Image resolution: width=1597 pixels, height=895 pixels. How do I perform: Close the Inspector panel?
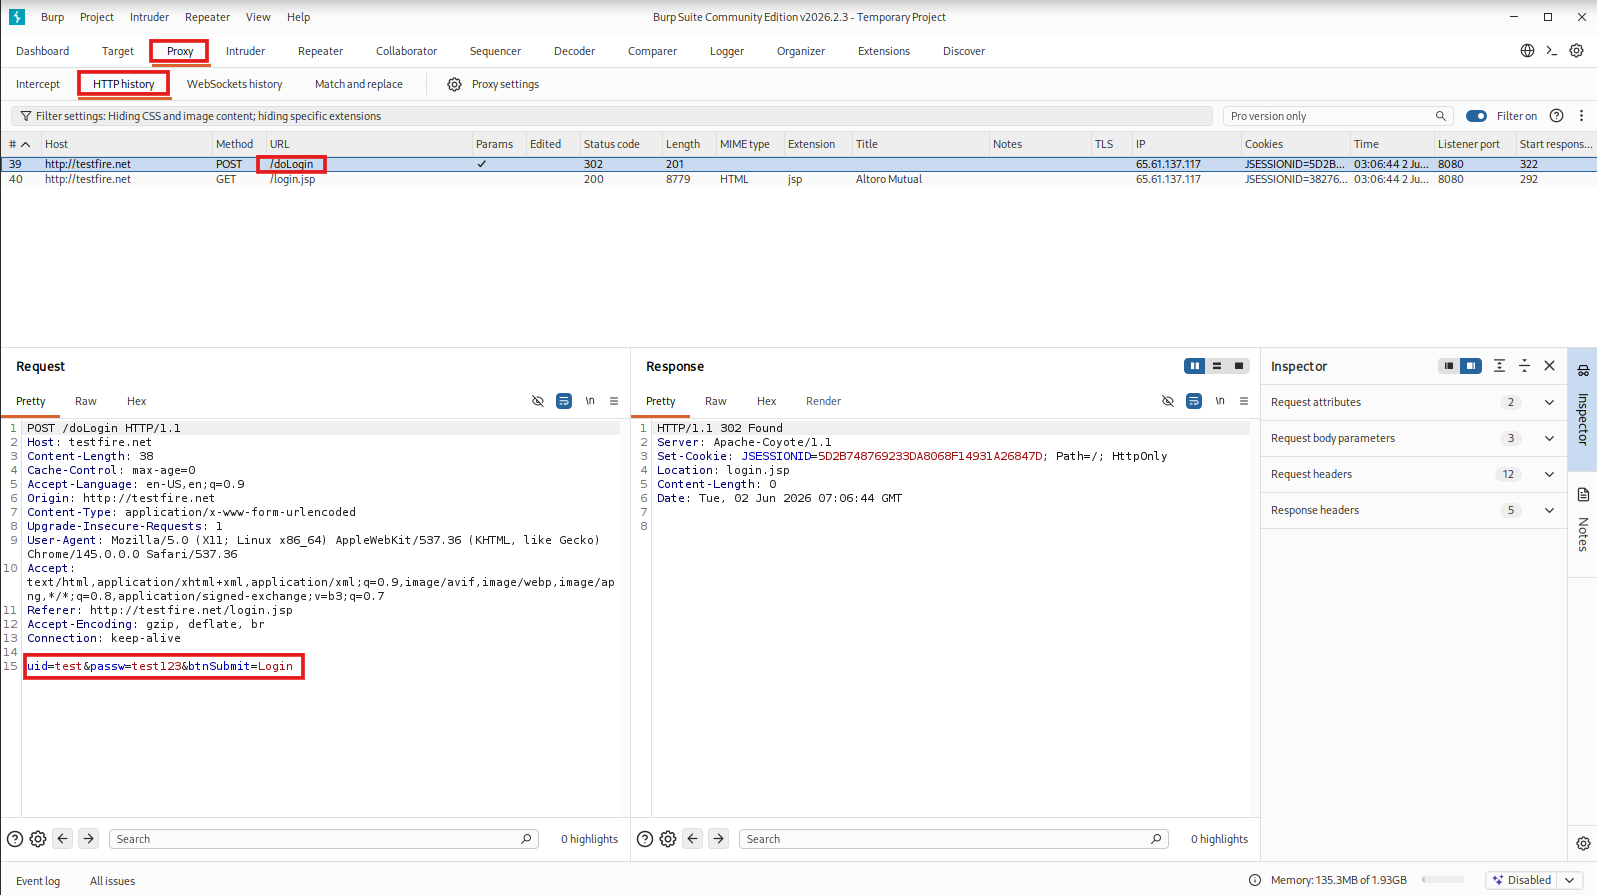[1549, 366]
